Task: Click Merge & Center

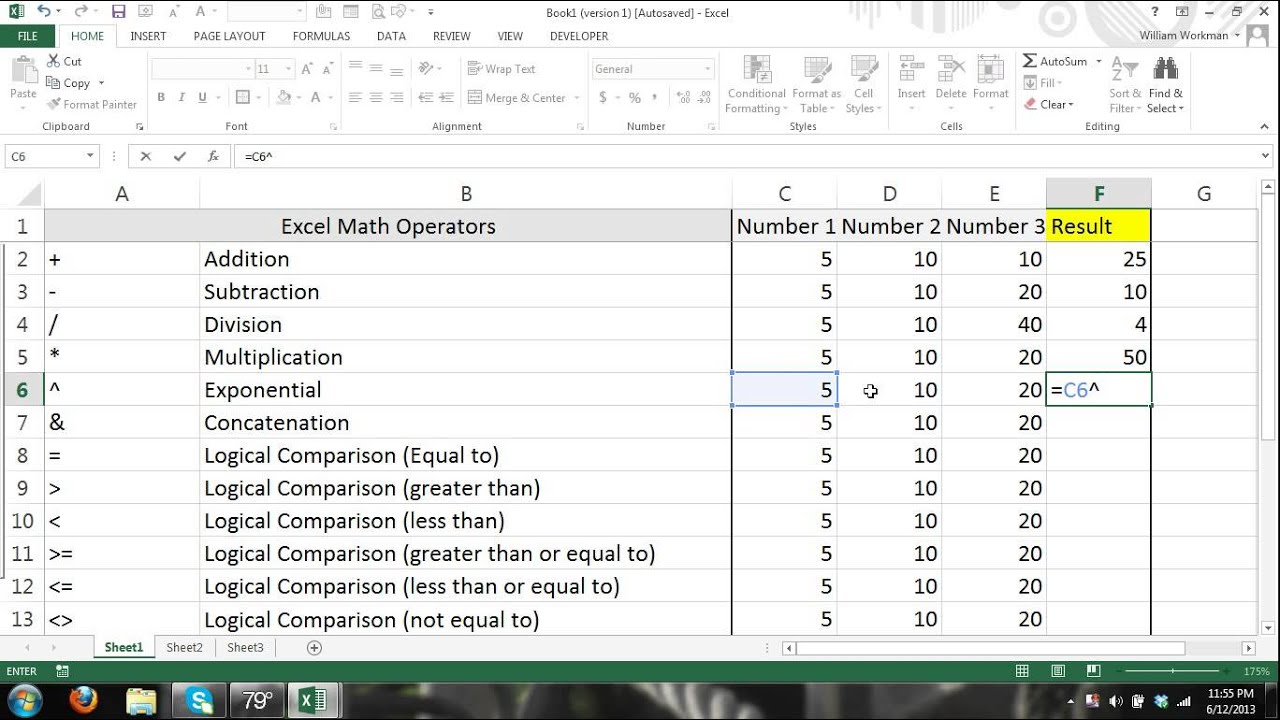Action: tap(517, 98)
